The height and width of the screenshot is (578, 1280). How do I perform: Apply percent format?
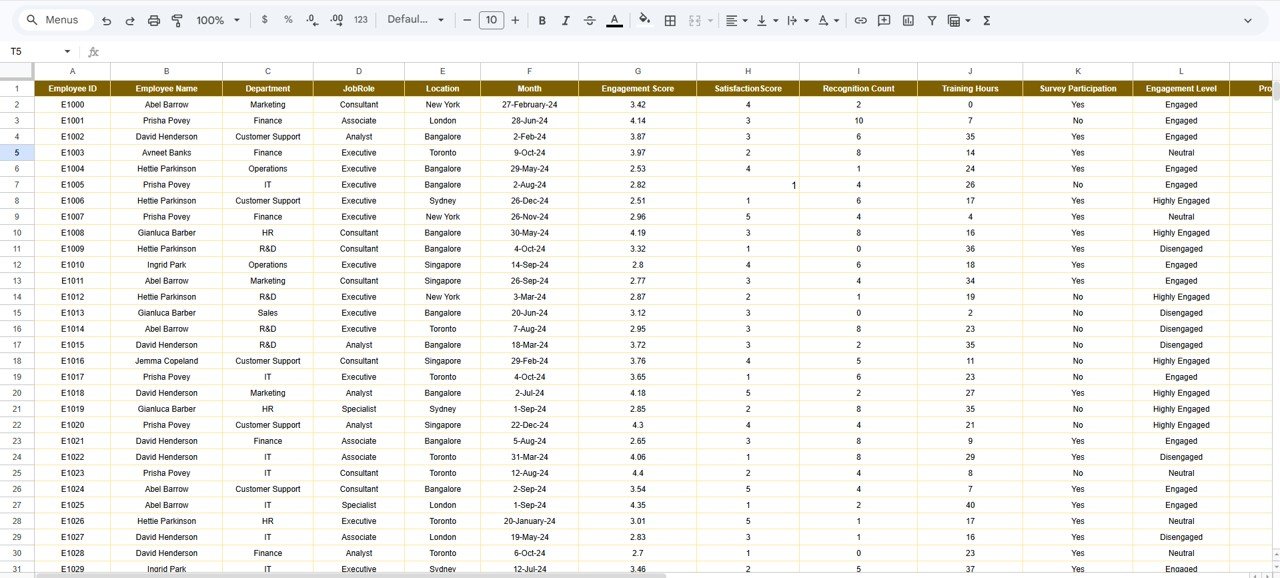point(287,20)
